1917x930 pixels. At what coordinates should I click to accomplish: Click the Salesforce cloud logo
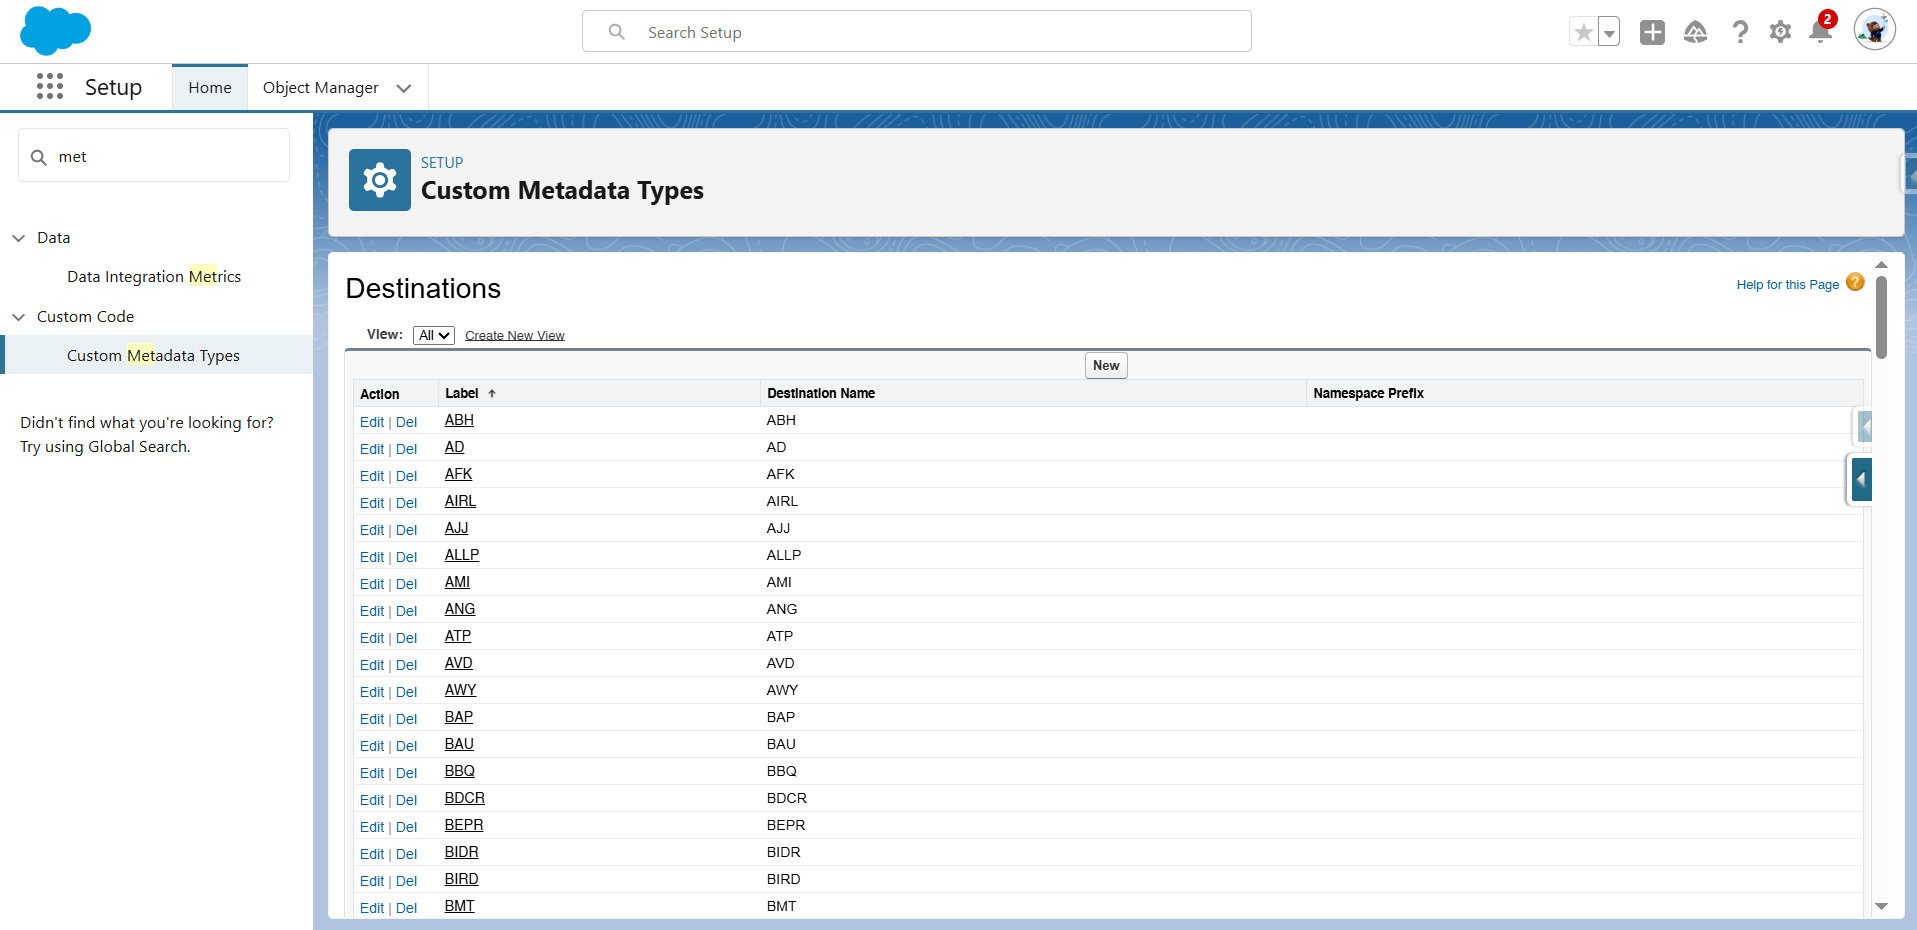point(55,31)
